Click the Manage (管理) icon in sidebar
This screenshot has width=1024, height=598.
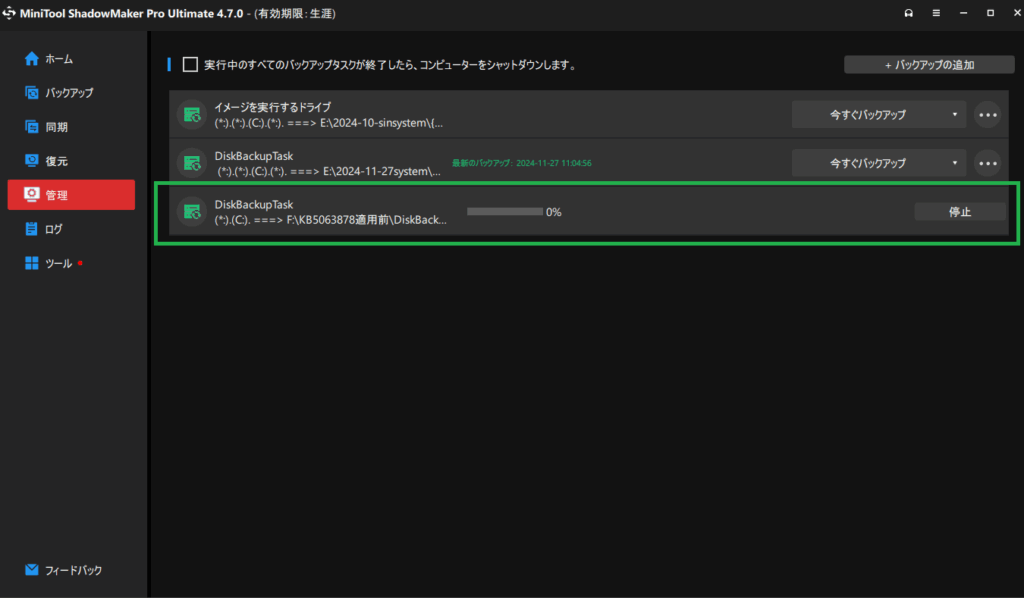click(x=31, y=195)
